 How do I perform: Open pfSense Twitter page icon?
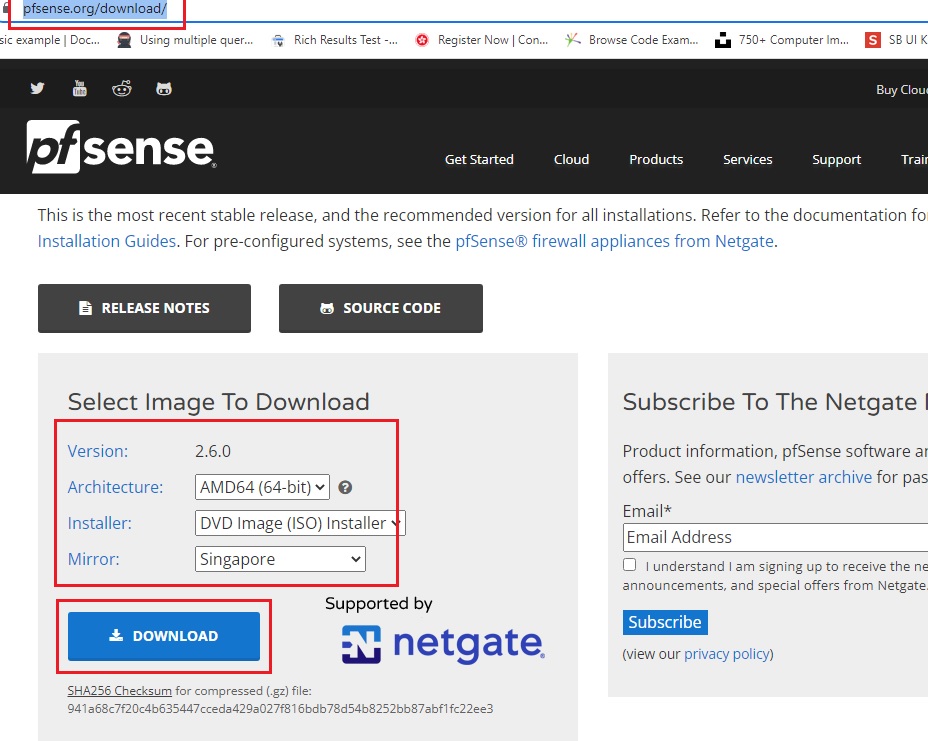pos(37,89)
